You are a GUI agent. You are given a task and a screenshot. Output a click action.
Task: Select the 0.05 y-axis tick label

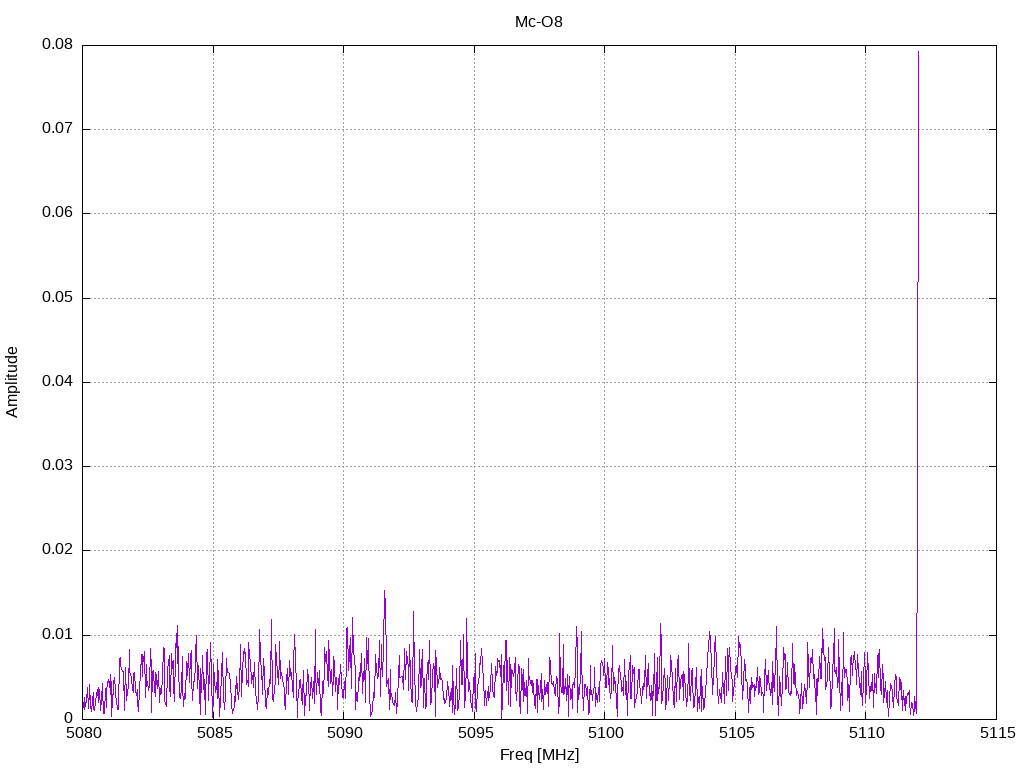point(57,298)
